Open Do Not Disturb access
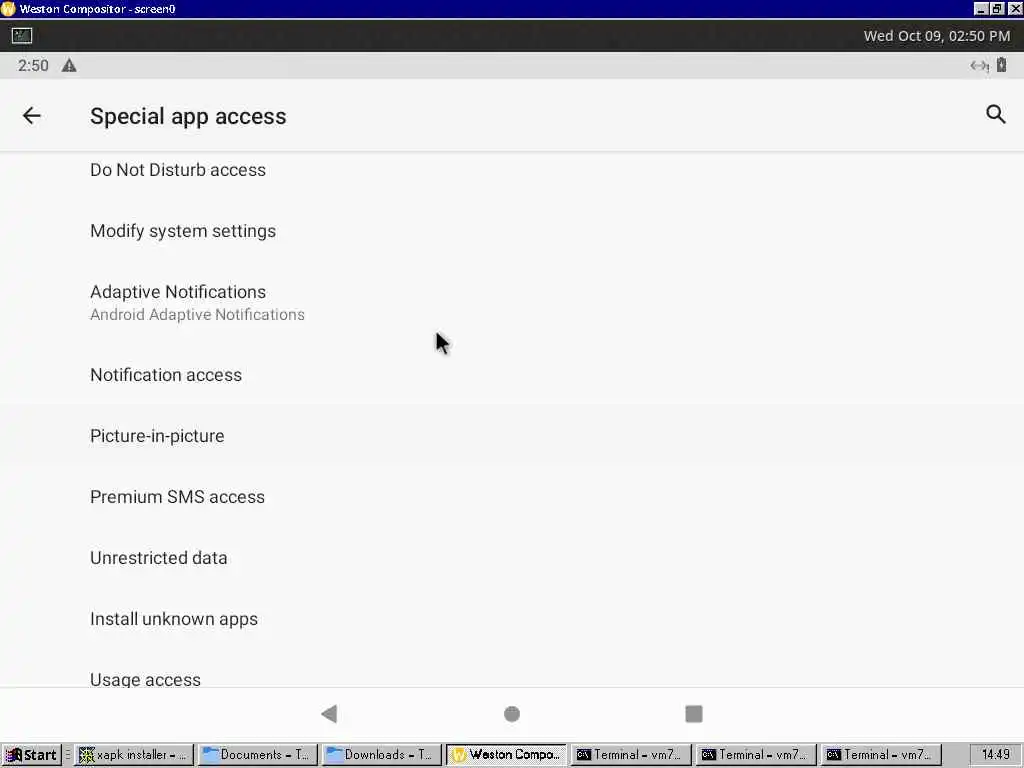This screenshot has width=1024, height=768. click(512, 170)
